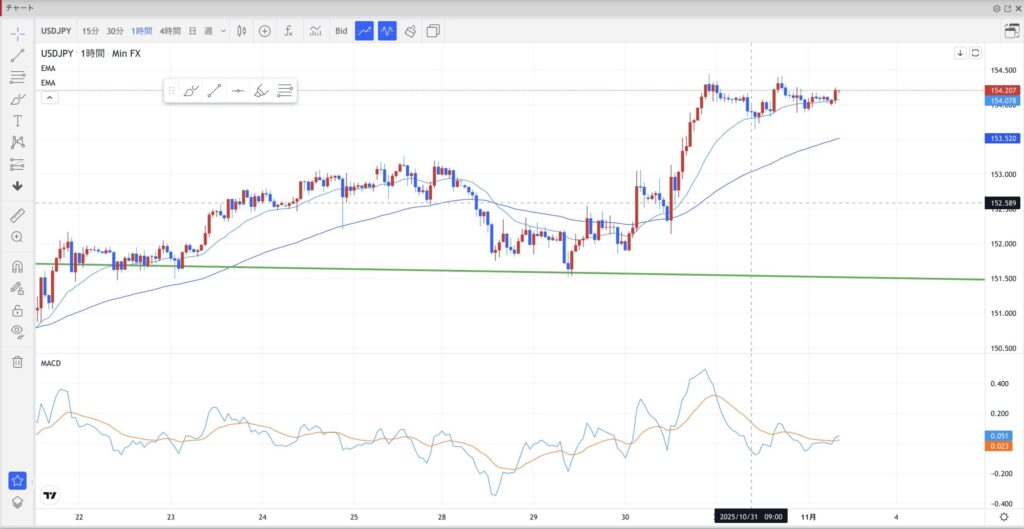Click the green horizontal support line
This screenshot has height=529, width=1024.
(500, 271)
